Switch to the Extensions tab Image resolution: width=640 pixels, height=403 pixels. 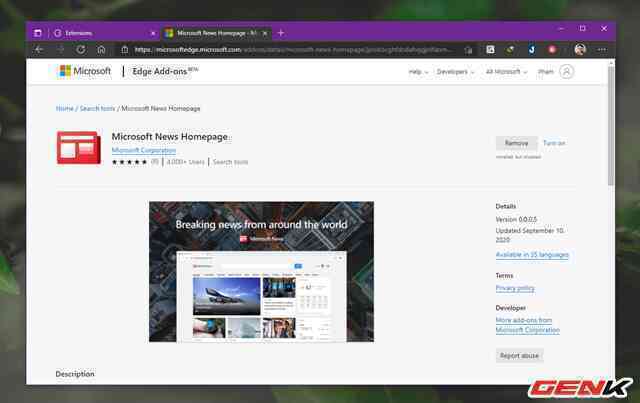(104, 33)
